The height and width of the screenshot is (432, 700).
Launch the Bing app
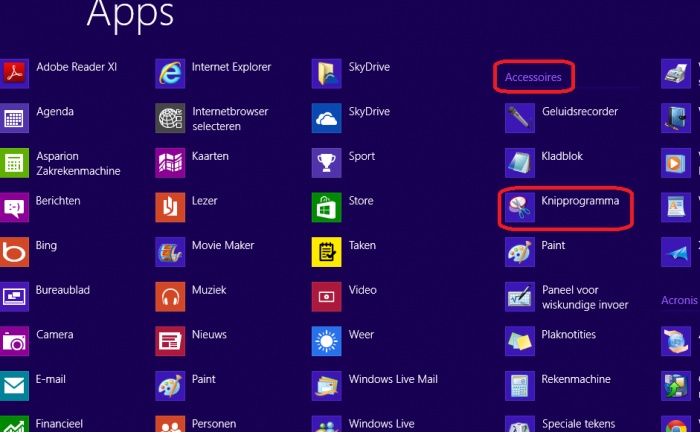click(x=29, y=252)
